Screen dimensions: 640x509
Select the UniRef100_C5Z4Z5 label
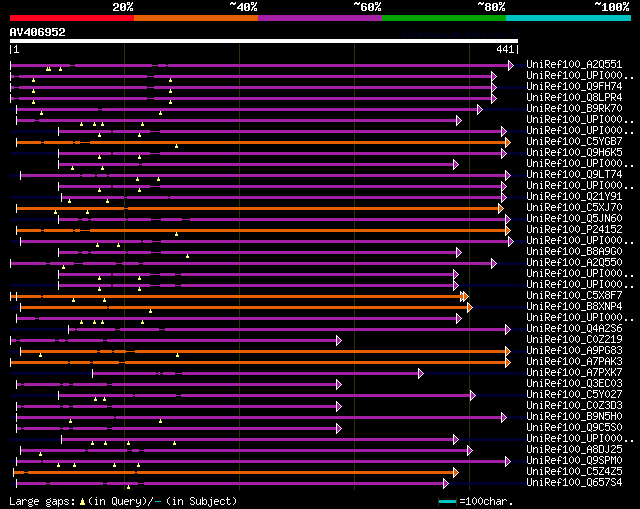coord(574,472)
